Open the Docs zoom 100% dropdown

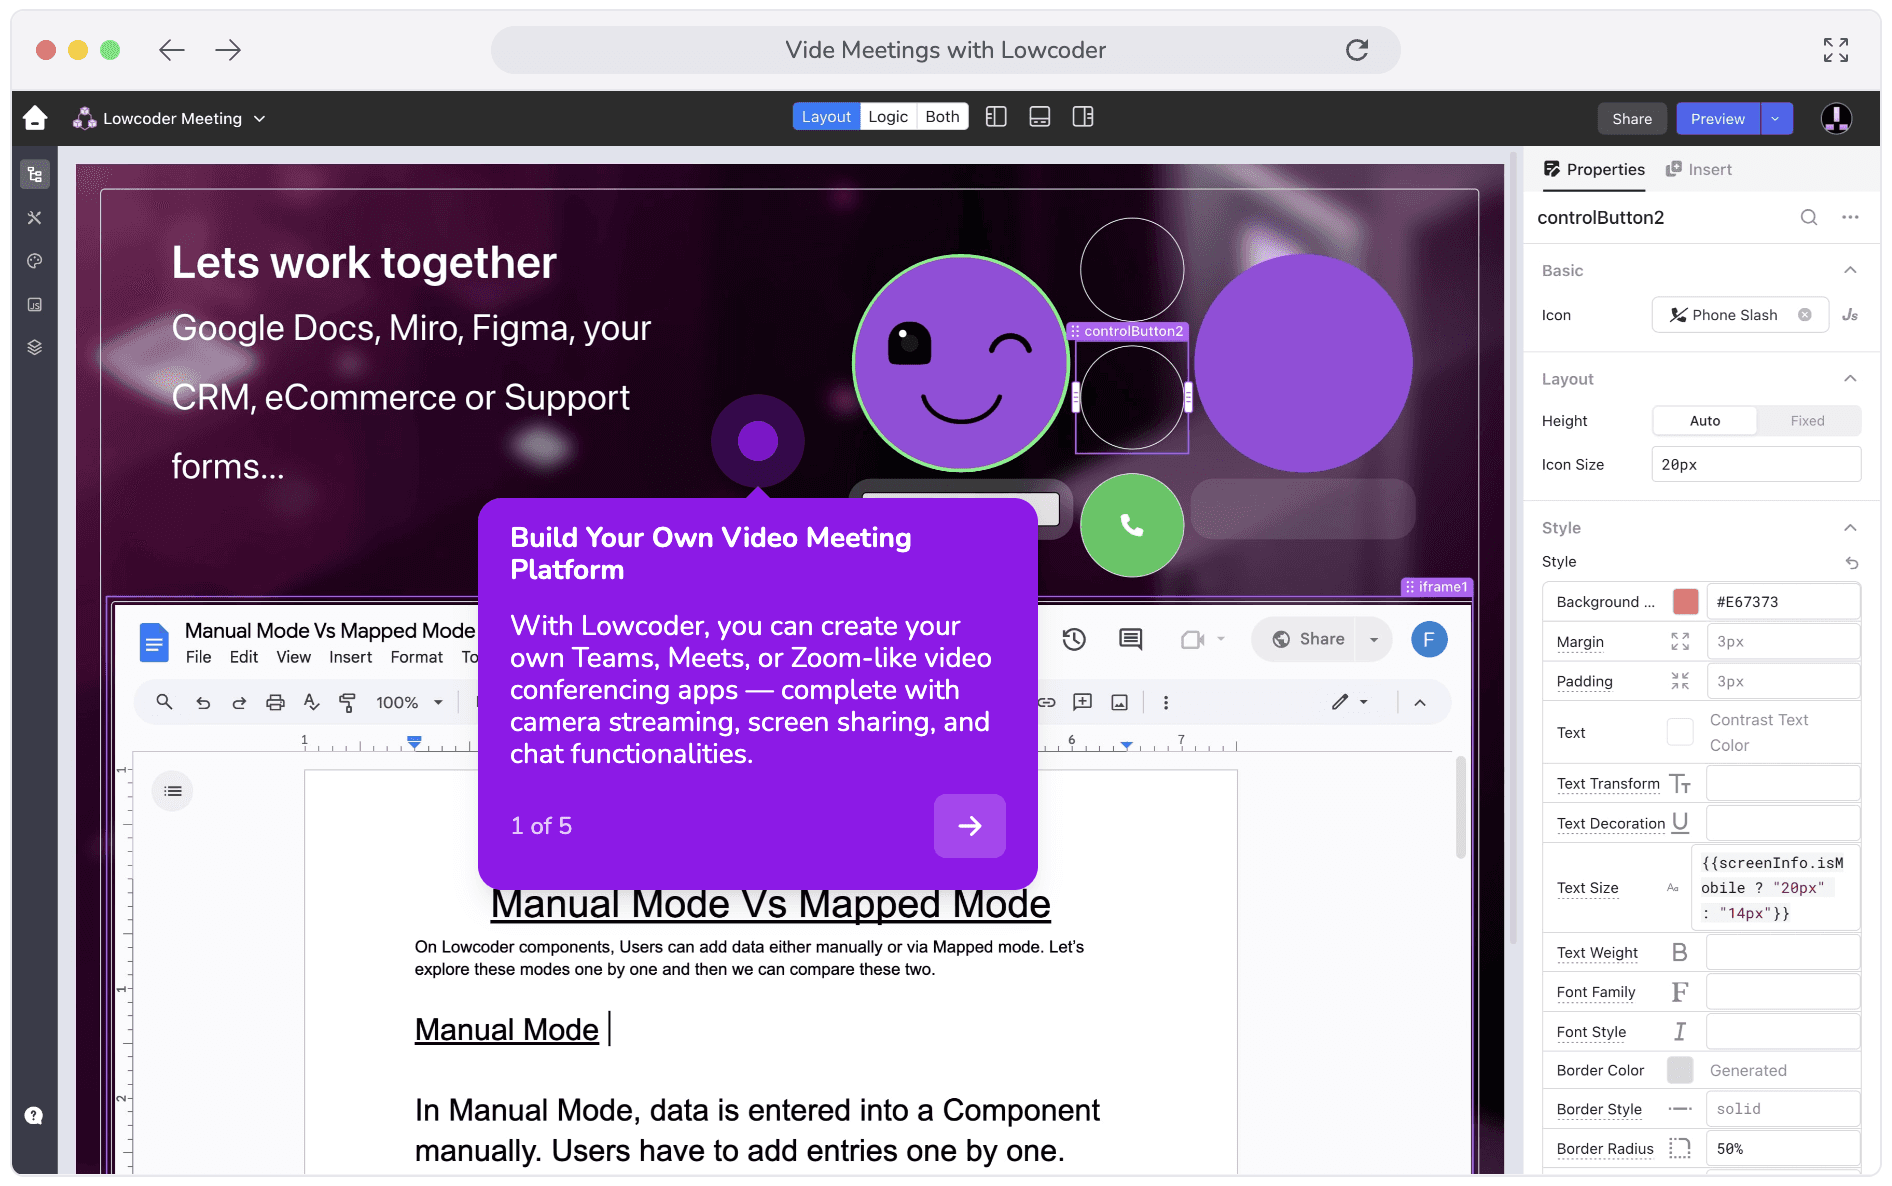point(409,703)
